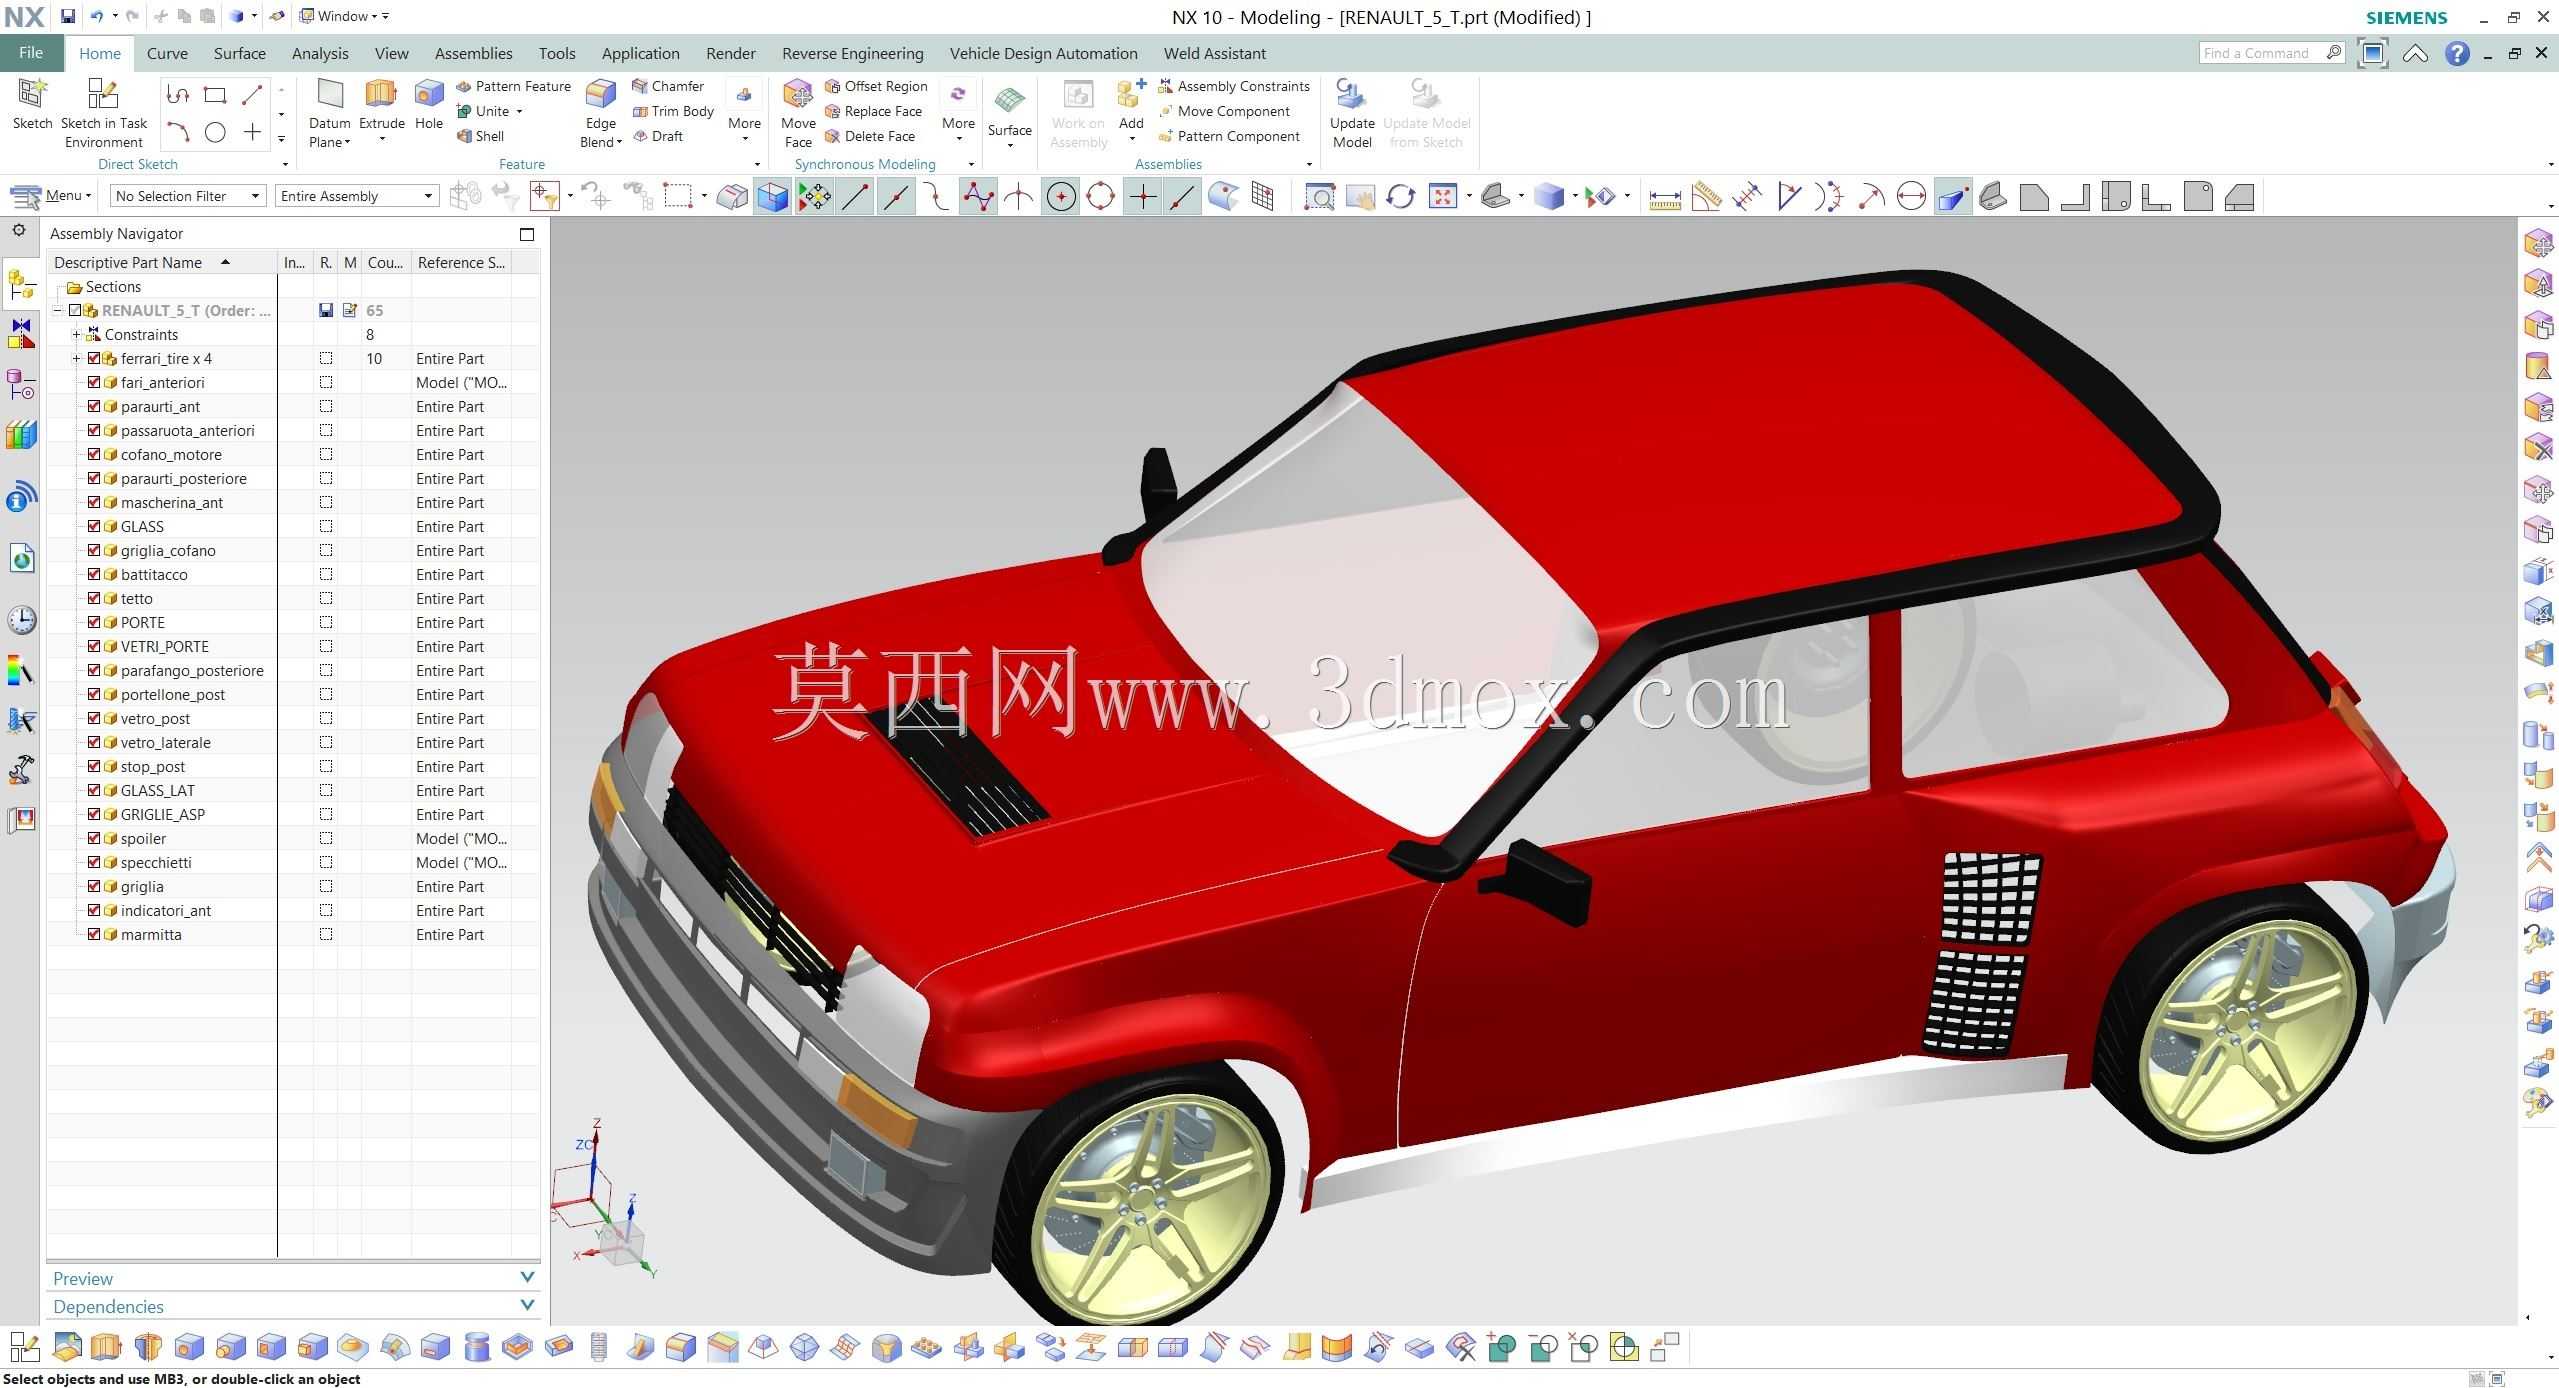Click the Draft command
This screenshot has height=1388, width=2559.
658,136
